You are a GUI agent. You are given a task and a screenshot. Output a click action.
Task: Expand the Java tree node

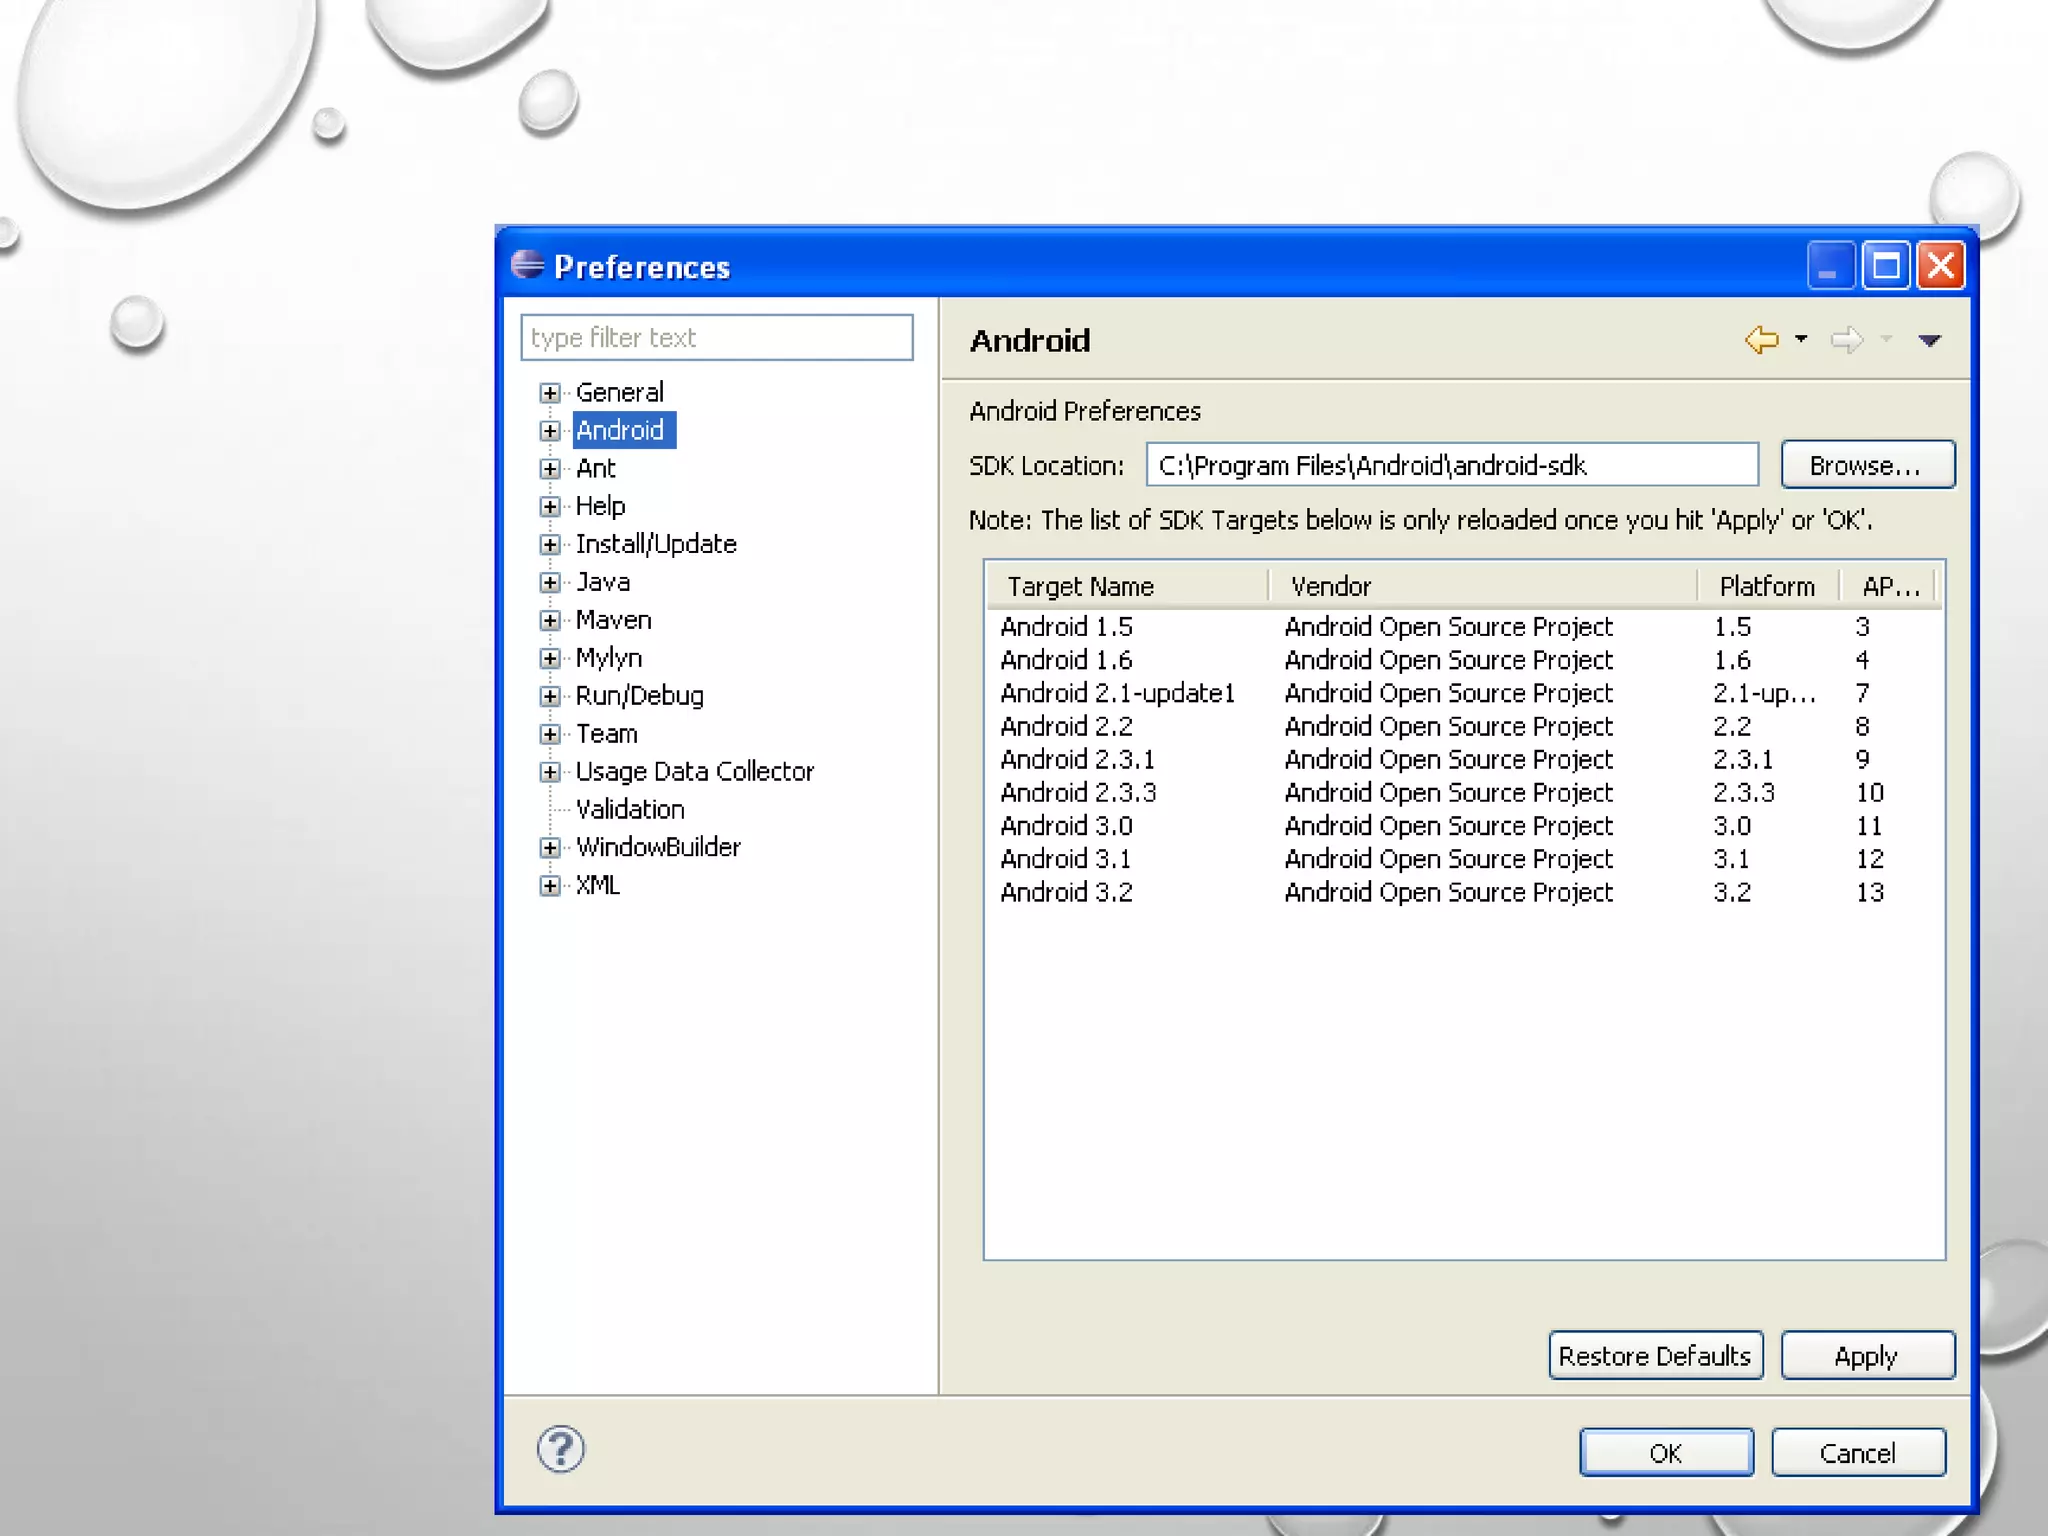coord(549,583)
